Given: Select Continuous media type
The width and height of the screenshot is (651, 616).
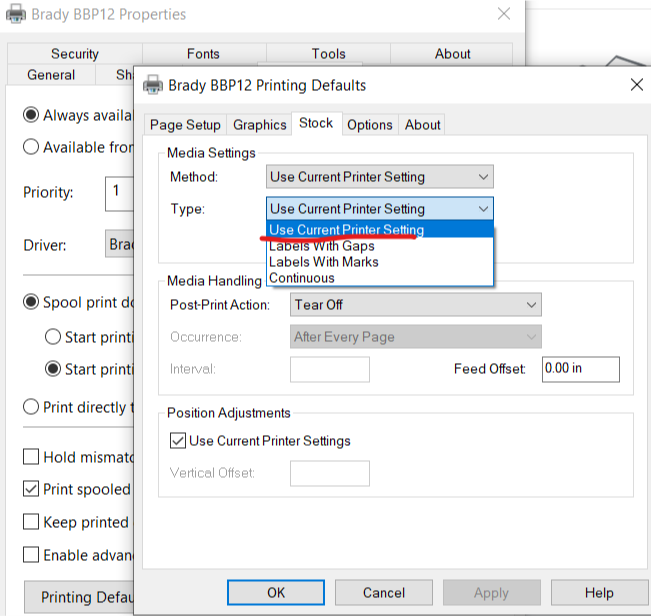Looking at the screenshot, I should (x=302, y=278).
